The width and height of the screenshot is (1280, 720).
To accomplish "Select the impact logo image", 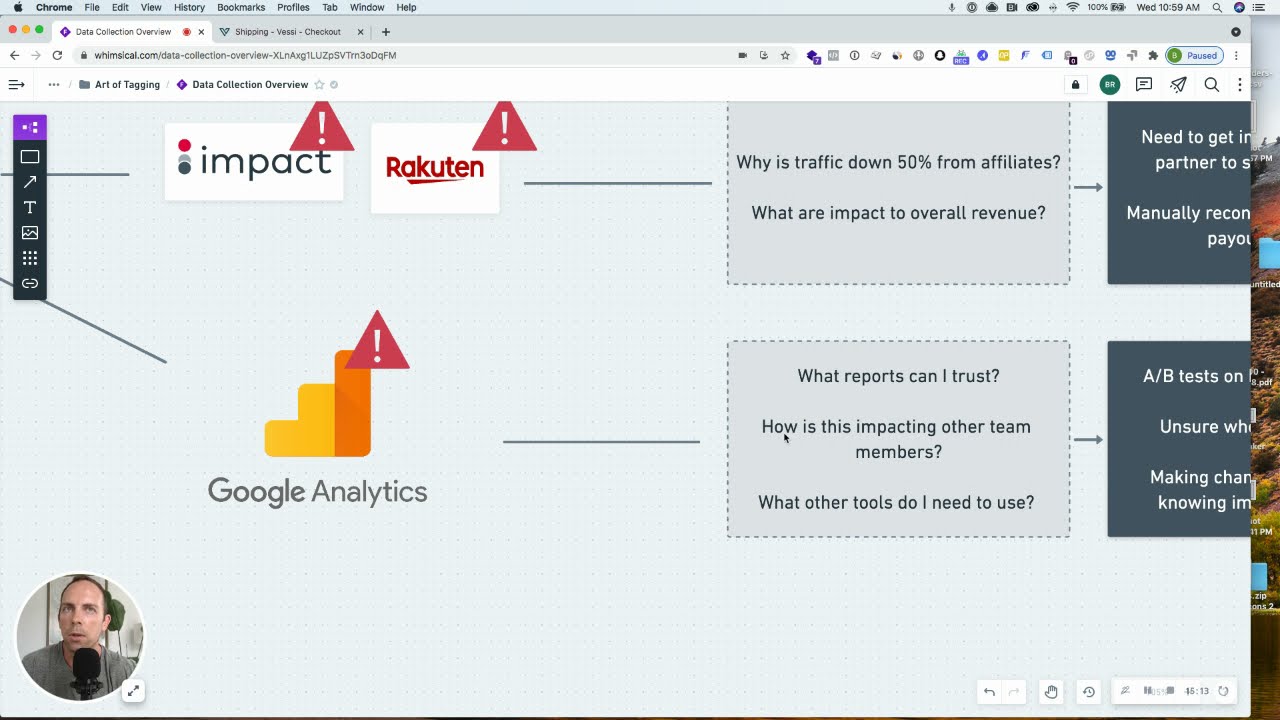I will tap(254, 160).
